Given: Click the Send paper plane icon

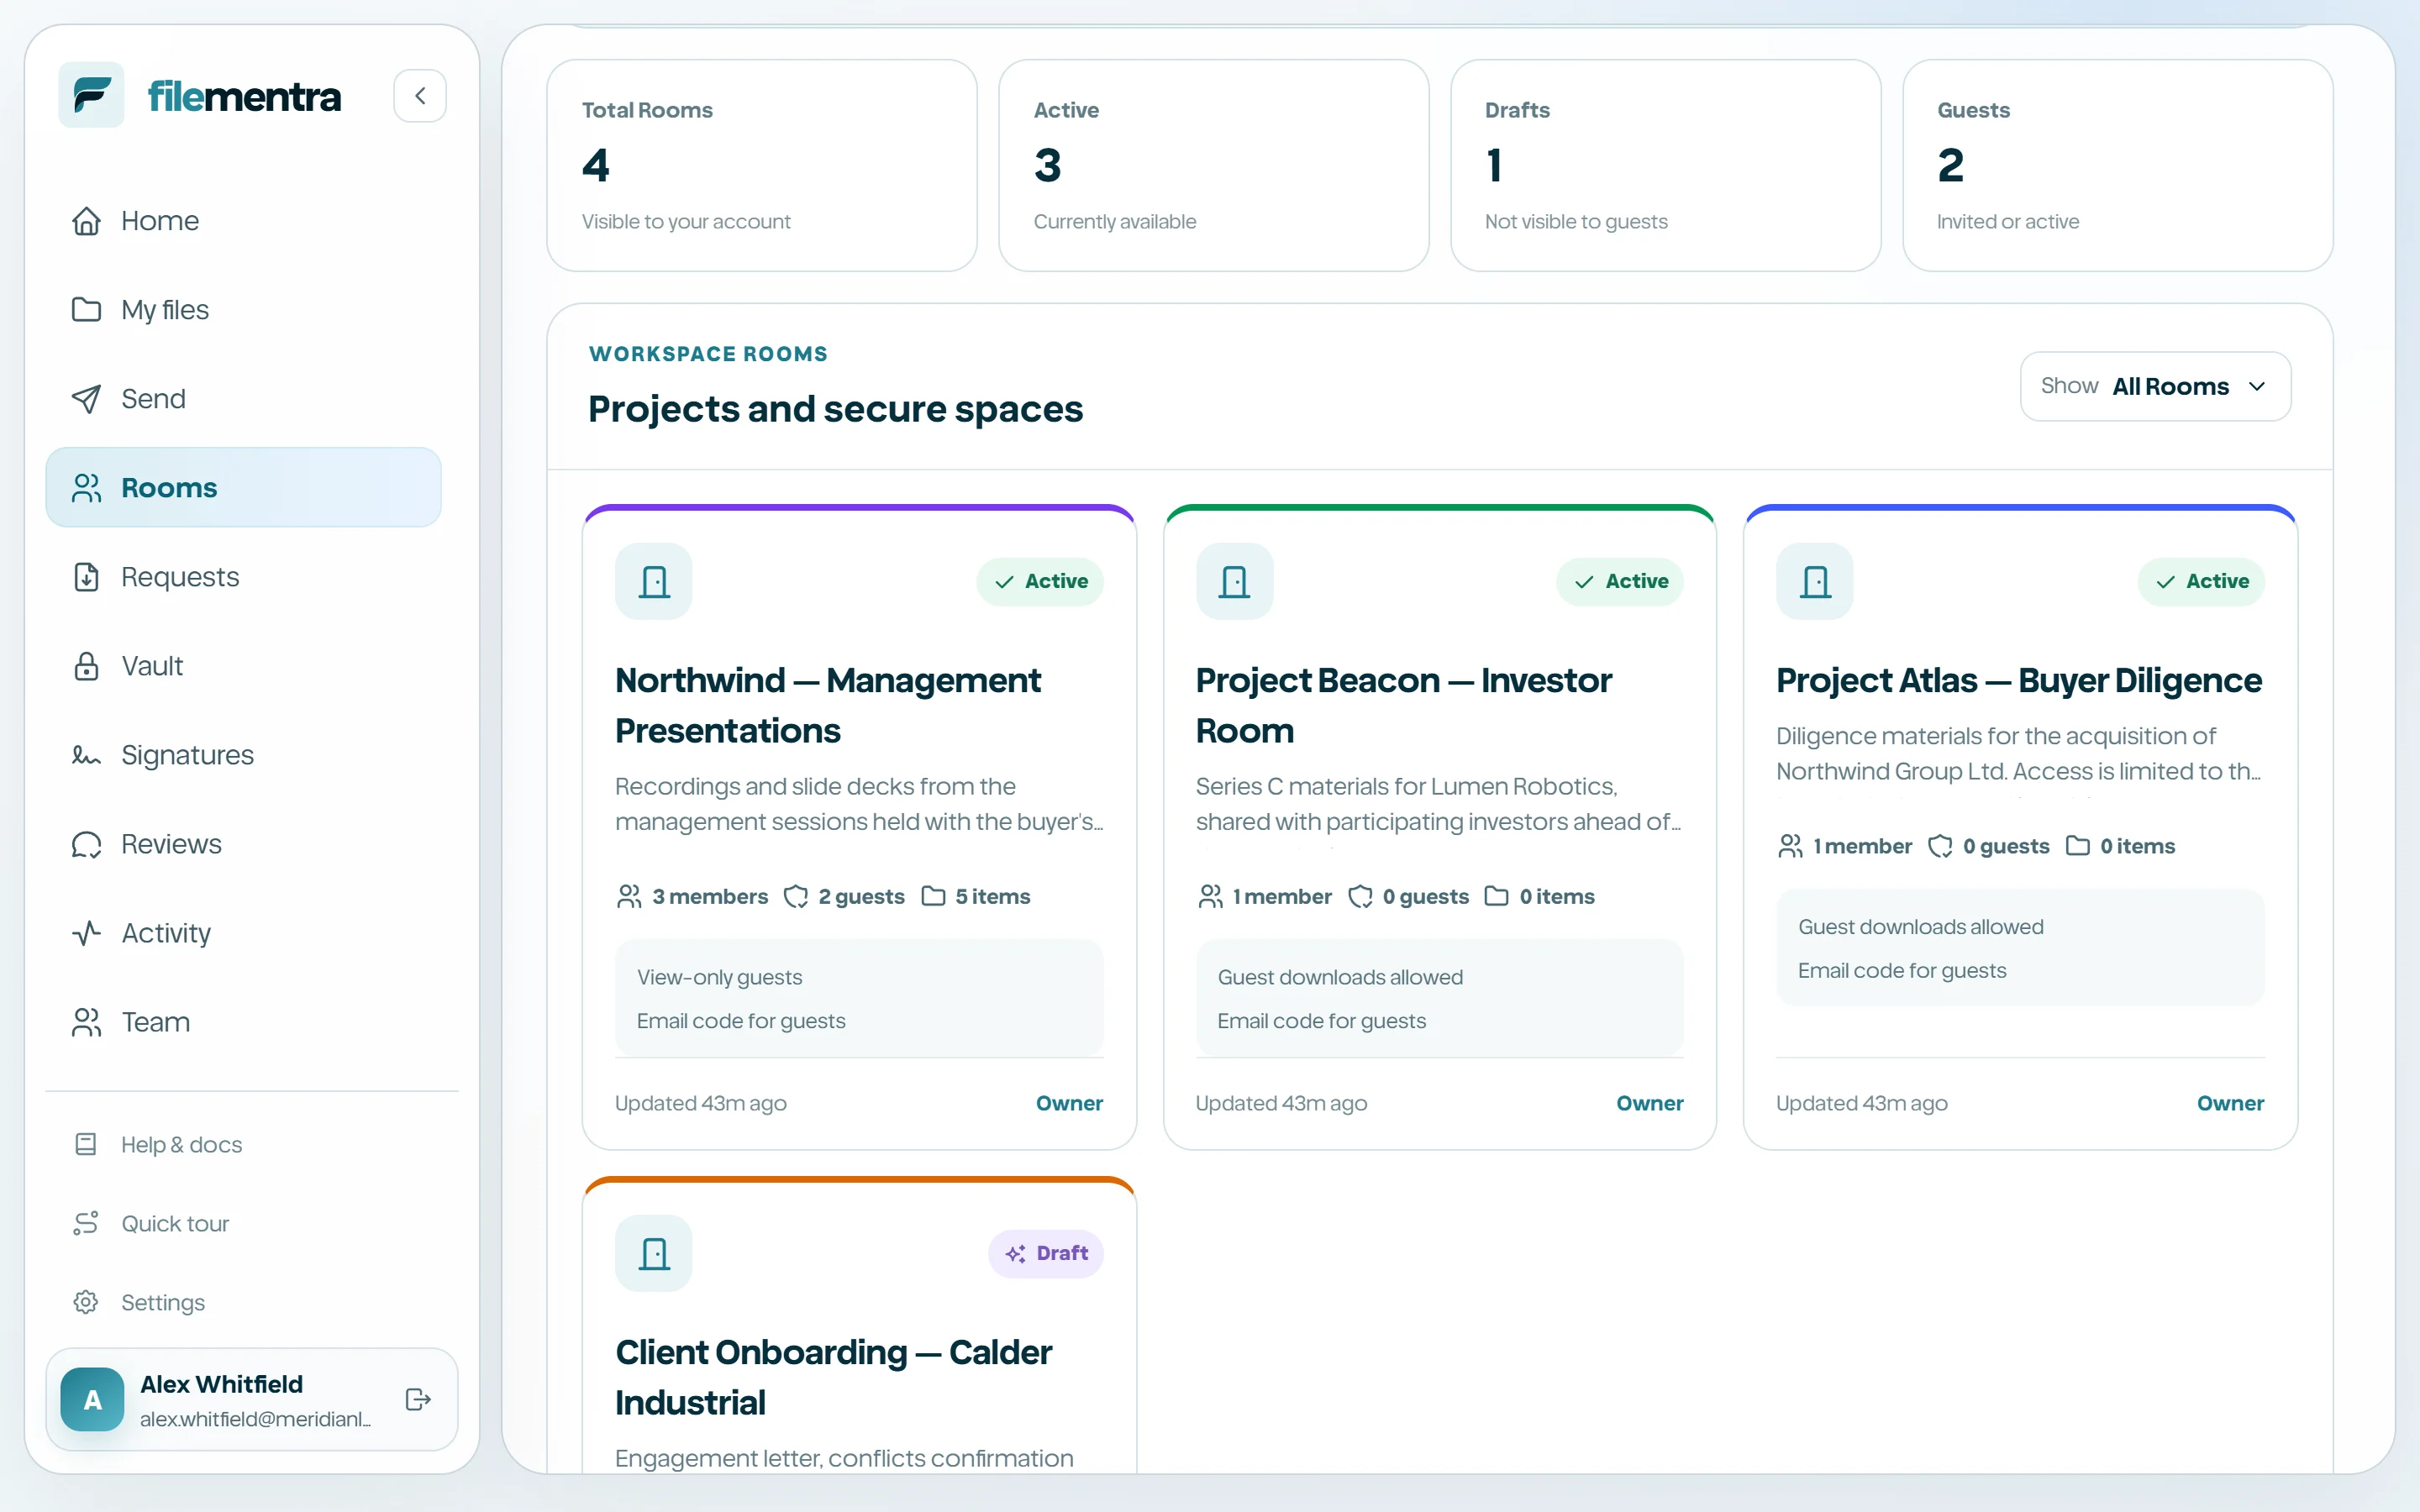Looking at the screenshot, I should pyautogui.click(x=87, y=399).
